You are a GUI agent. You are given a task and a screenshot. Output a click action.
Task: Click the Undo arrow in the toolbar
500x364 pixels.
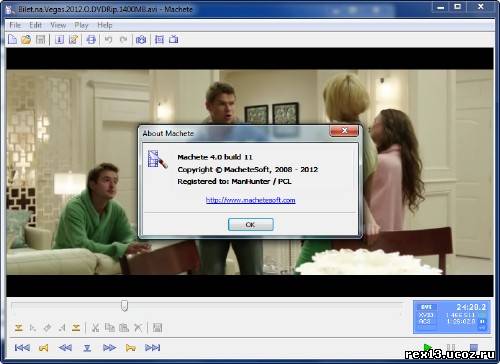(x=108, y=40)
